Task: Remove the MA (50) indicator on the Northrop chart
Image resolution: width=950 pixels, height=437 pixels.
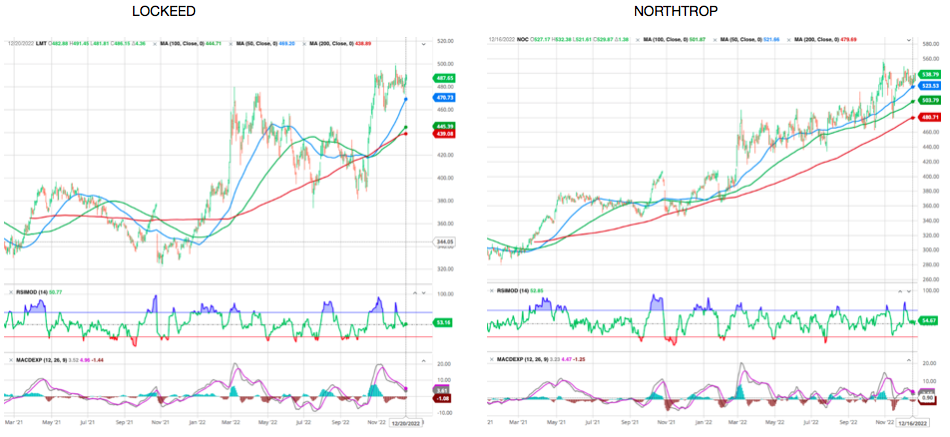Action: tap(714, 39)
